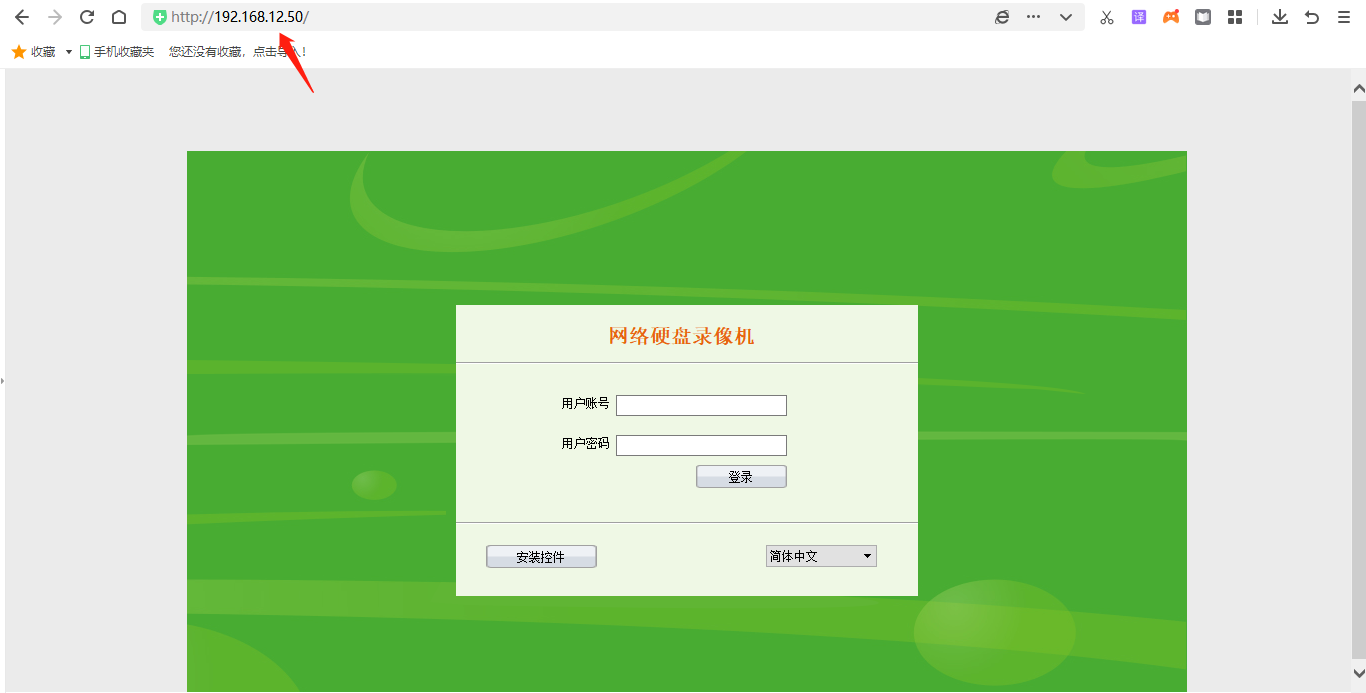This screenshot has height=693, width=1366.
Task: Click the green security shield icon
Action: tap(160, 17)
